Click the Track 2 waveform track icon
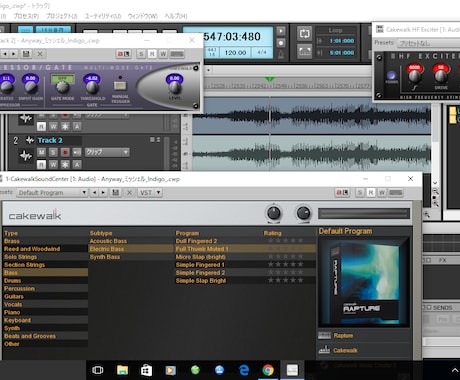This screenshot has height=380, width=460. 26,155
